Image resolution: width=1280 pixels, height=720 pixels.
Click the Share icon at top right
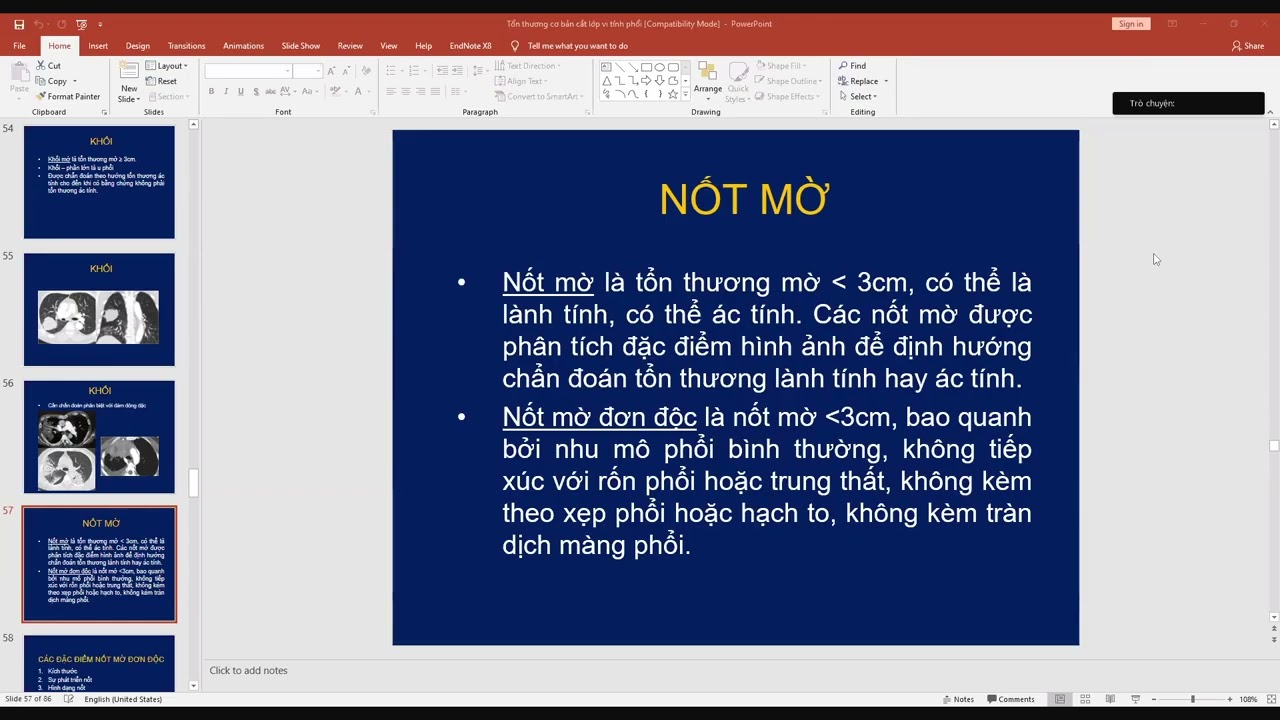1237,46
